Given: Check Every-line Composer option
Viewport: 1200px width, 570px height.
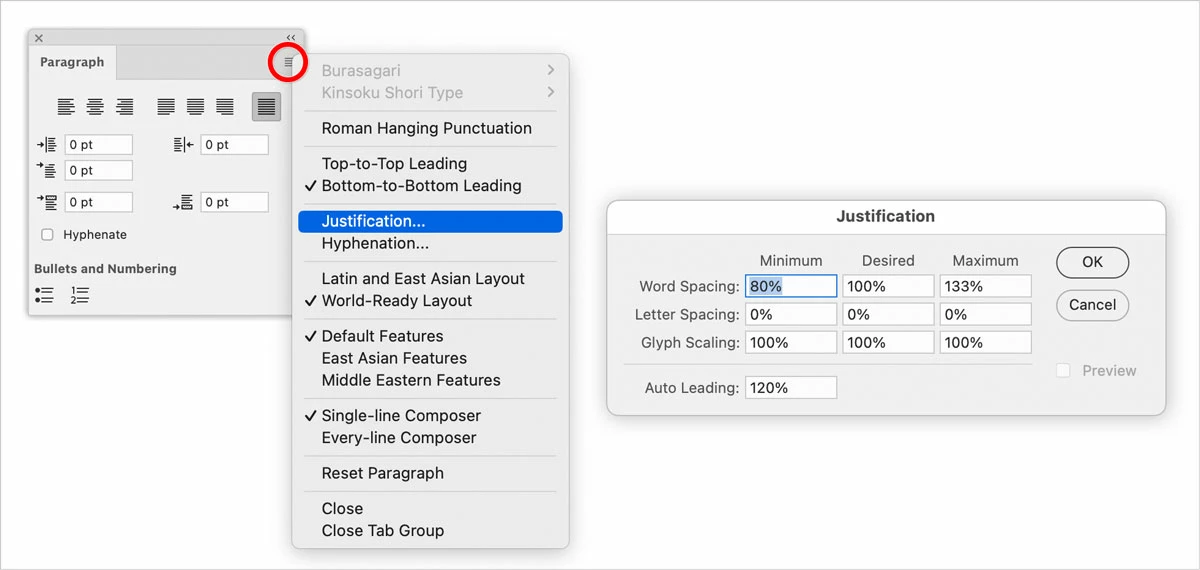Looking at the screenshot, I should pos(399,438).
